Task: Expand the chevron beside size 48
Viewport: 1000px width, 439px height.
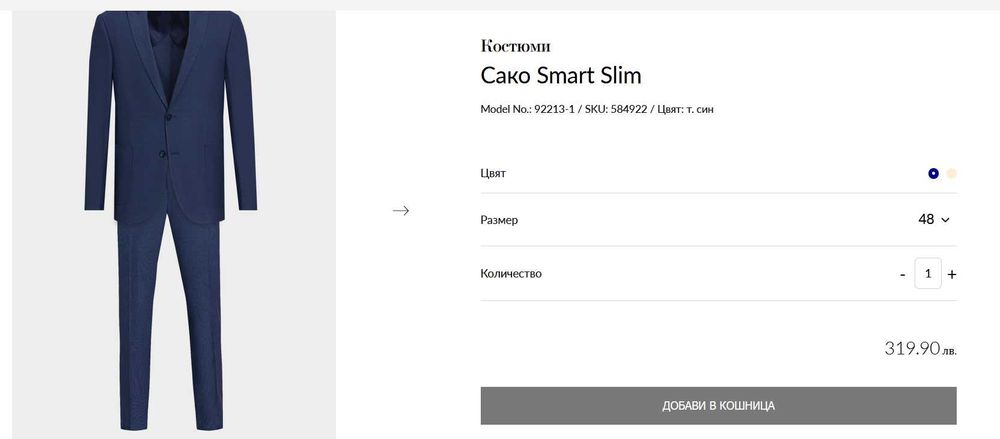Action: point(945,220)
